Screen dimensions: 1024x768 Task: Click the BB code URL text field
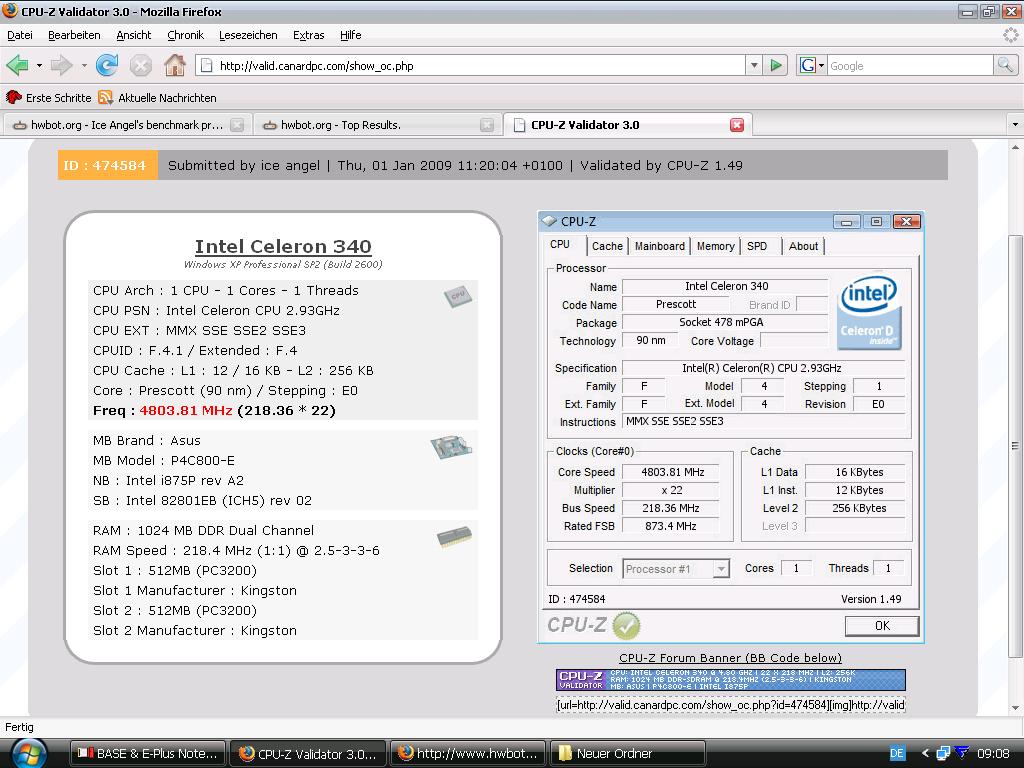[730, 705]
